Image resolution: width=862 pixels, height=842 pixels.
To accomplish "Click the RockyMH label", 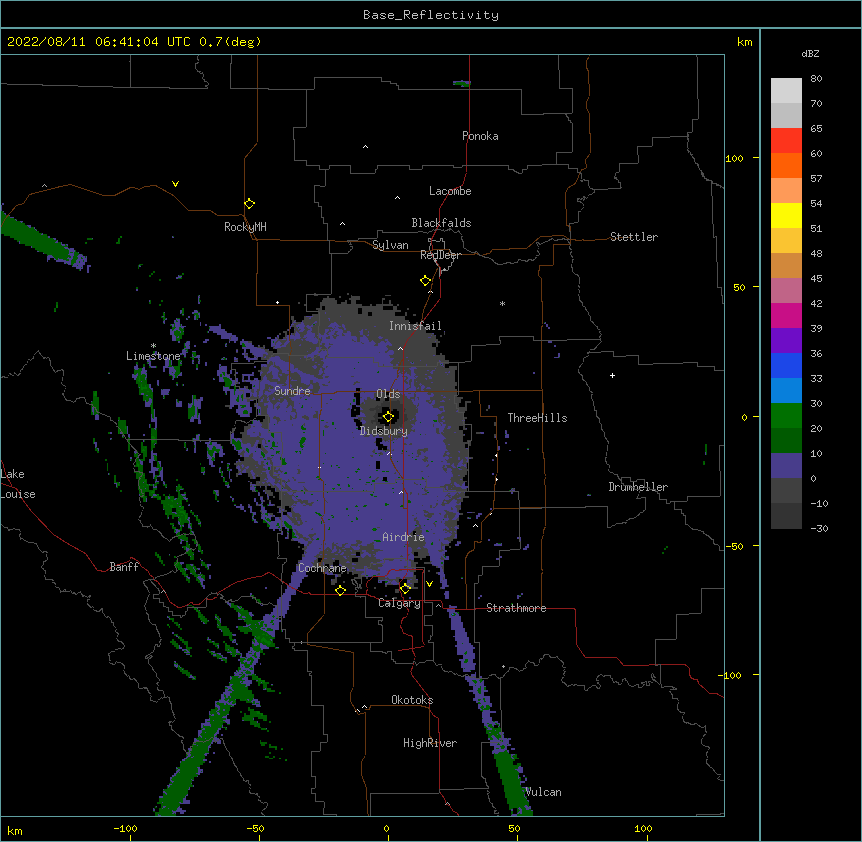I will (x=245, y=227).
